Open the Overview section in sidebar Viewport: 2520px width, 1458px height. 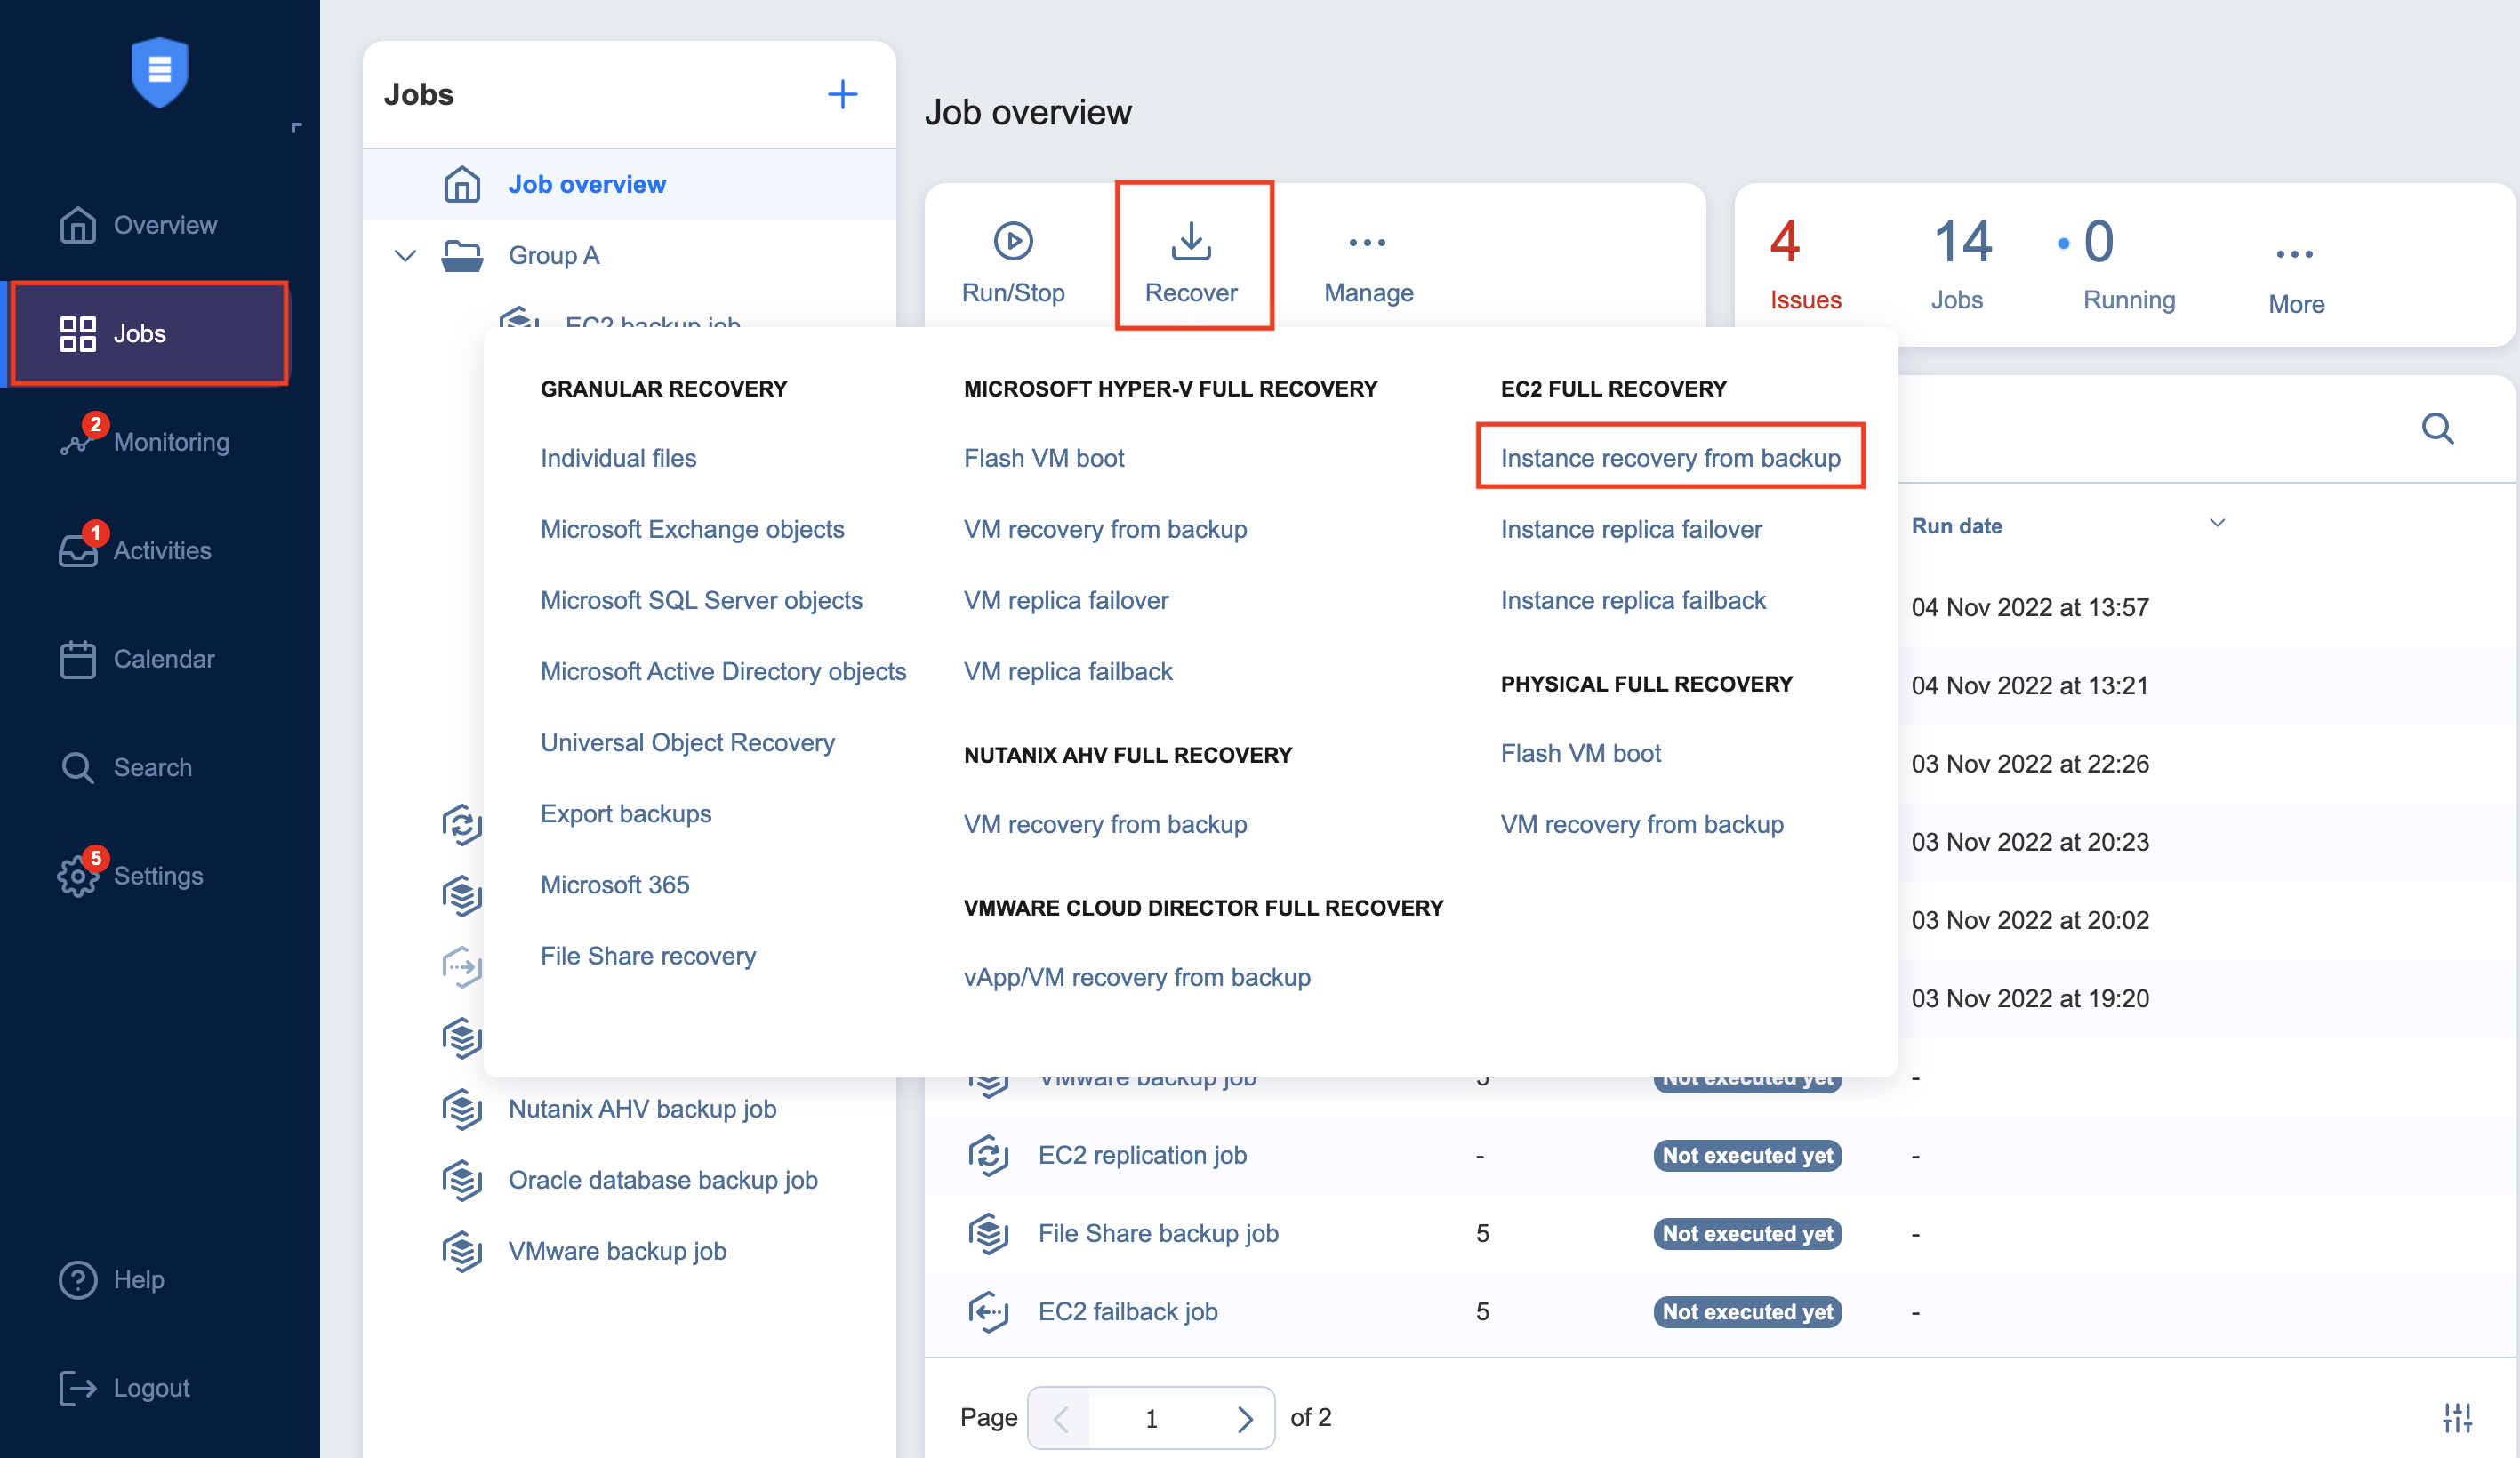138,225
